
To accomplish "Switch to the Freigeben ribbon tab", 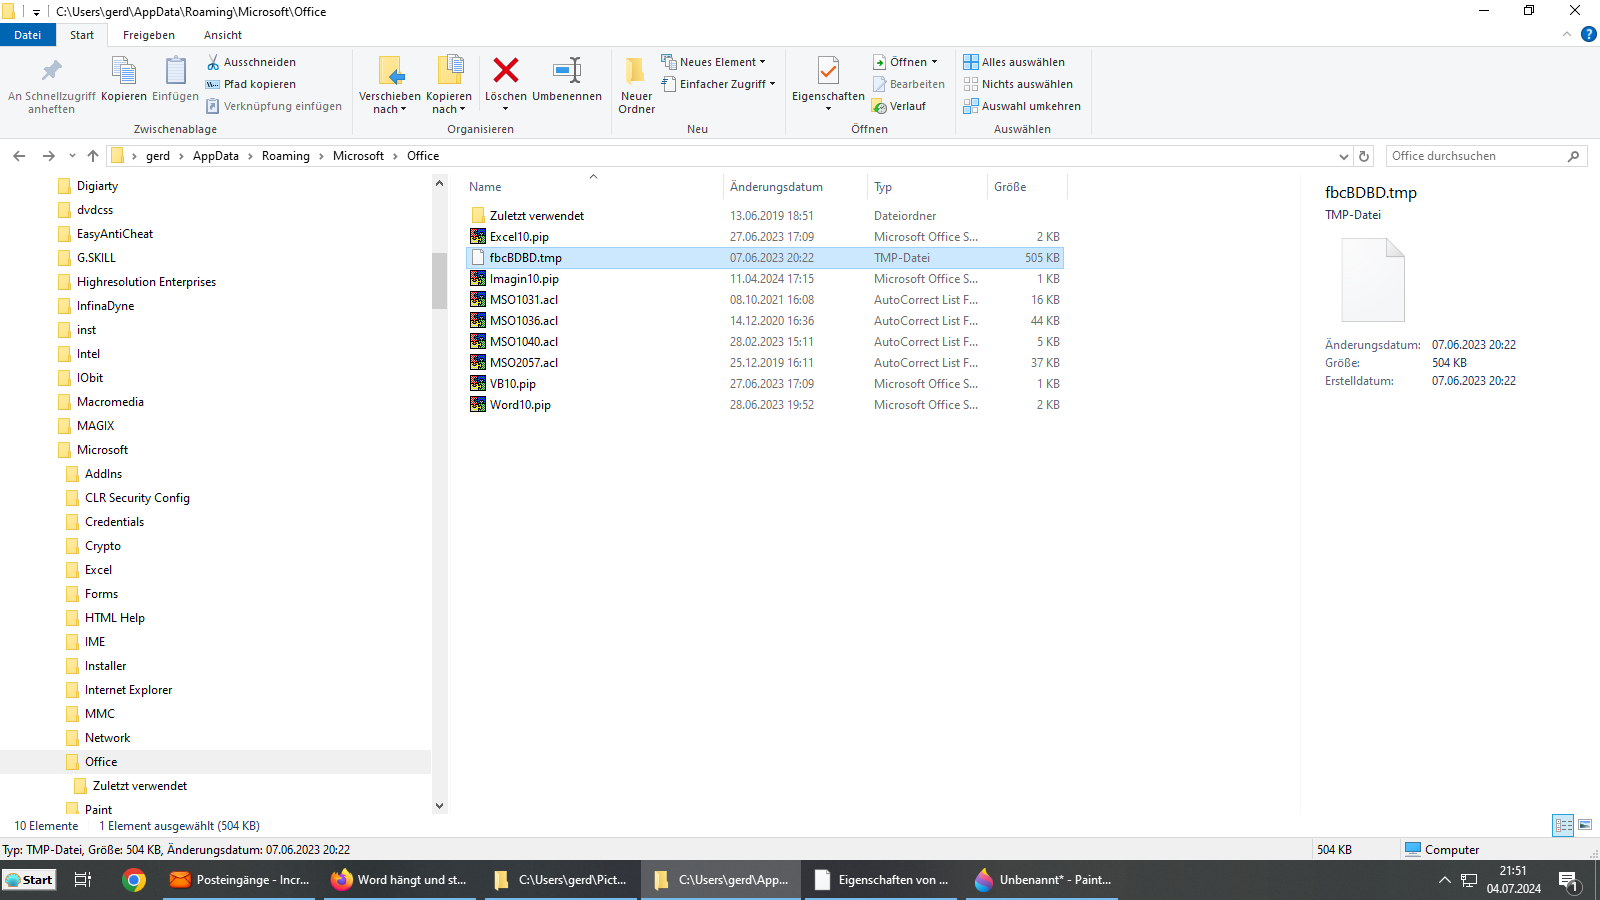I will (149, 35).
